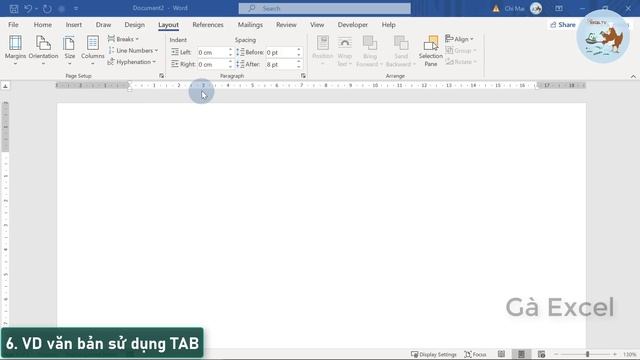Open the Position gallery

coord(322,51)
